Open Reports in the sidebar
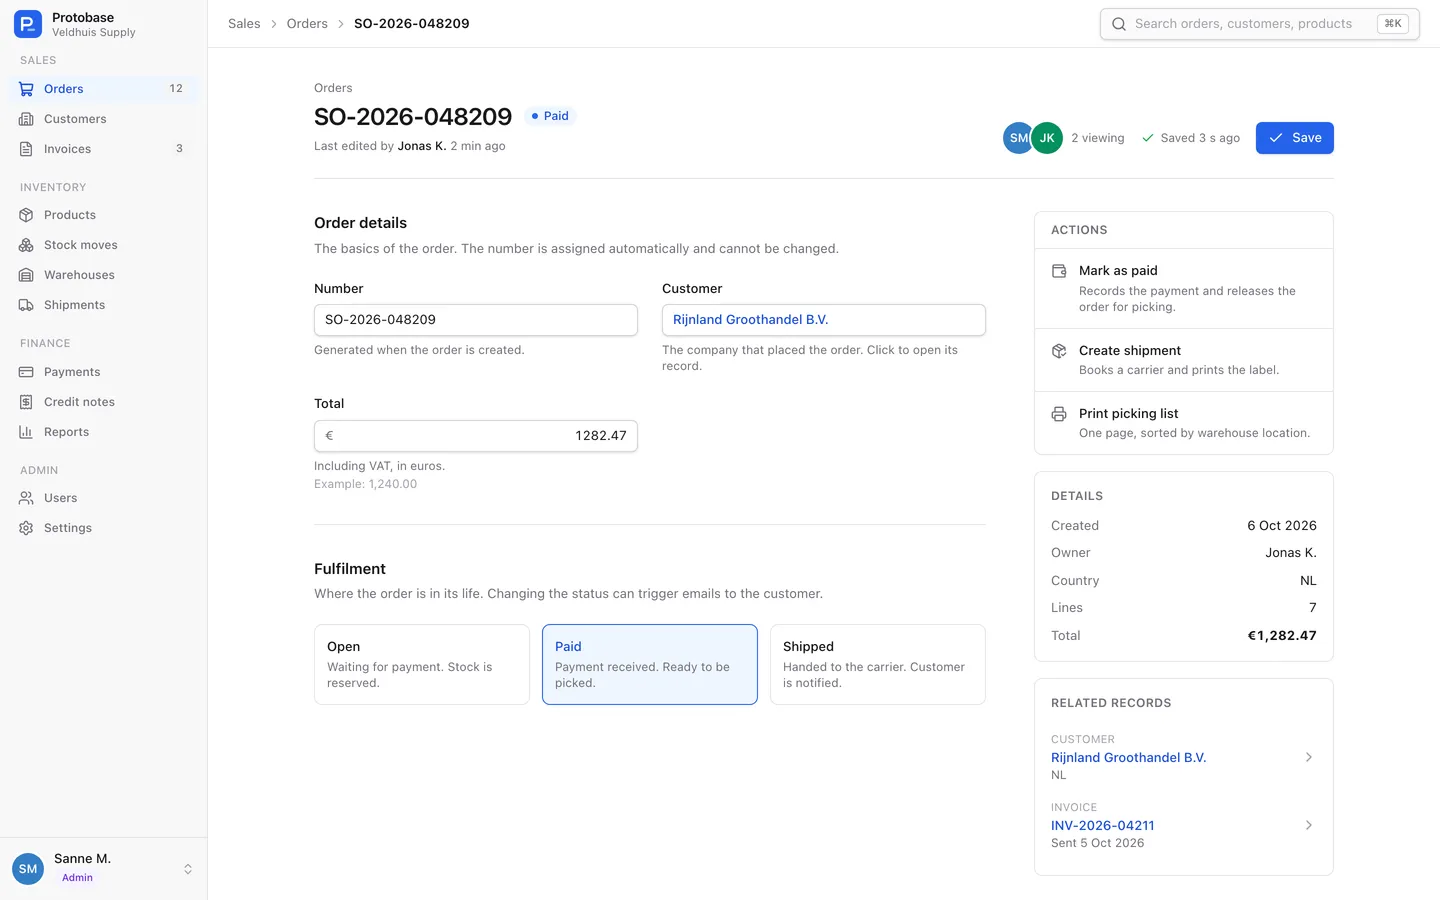1440x900 pixels. pyautogui.click(x=104, y=432)
